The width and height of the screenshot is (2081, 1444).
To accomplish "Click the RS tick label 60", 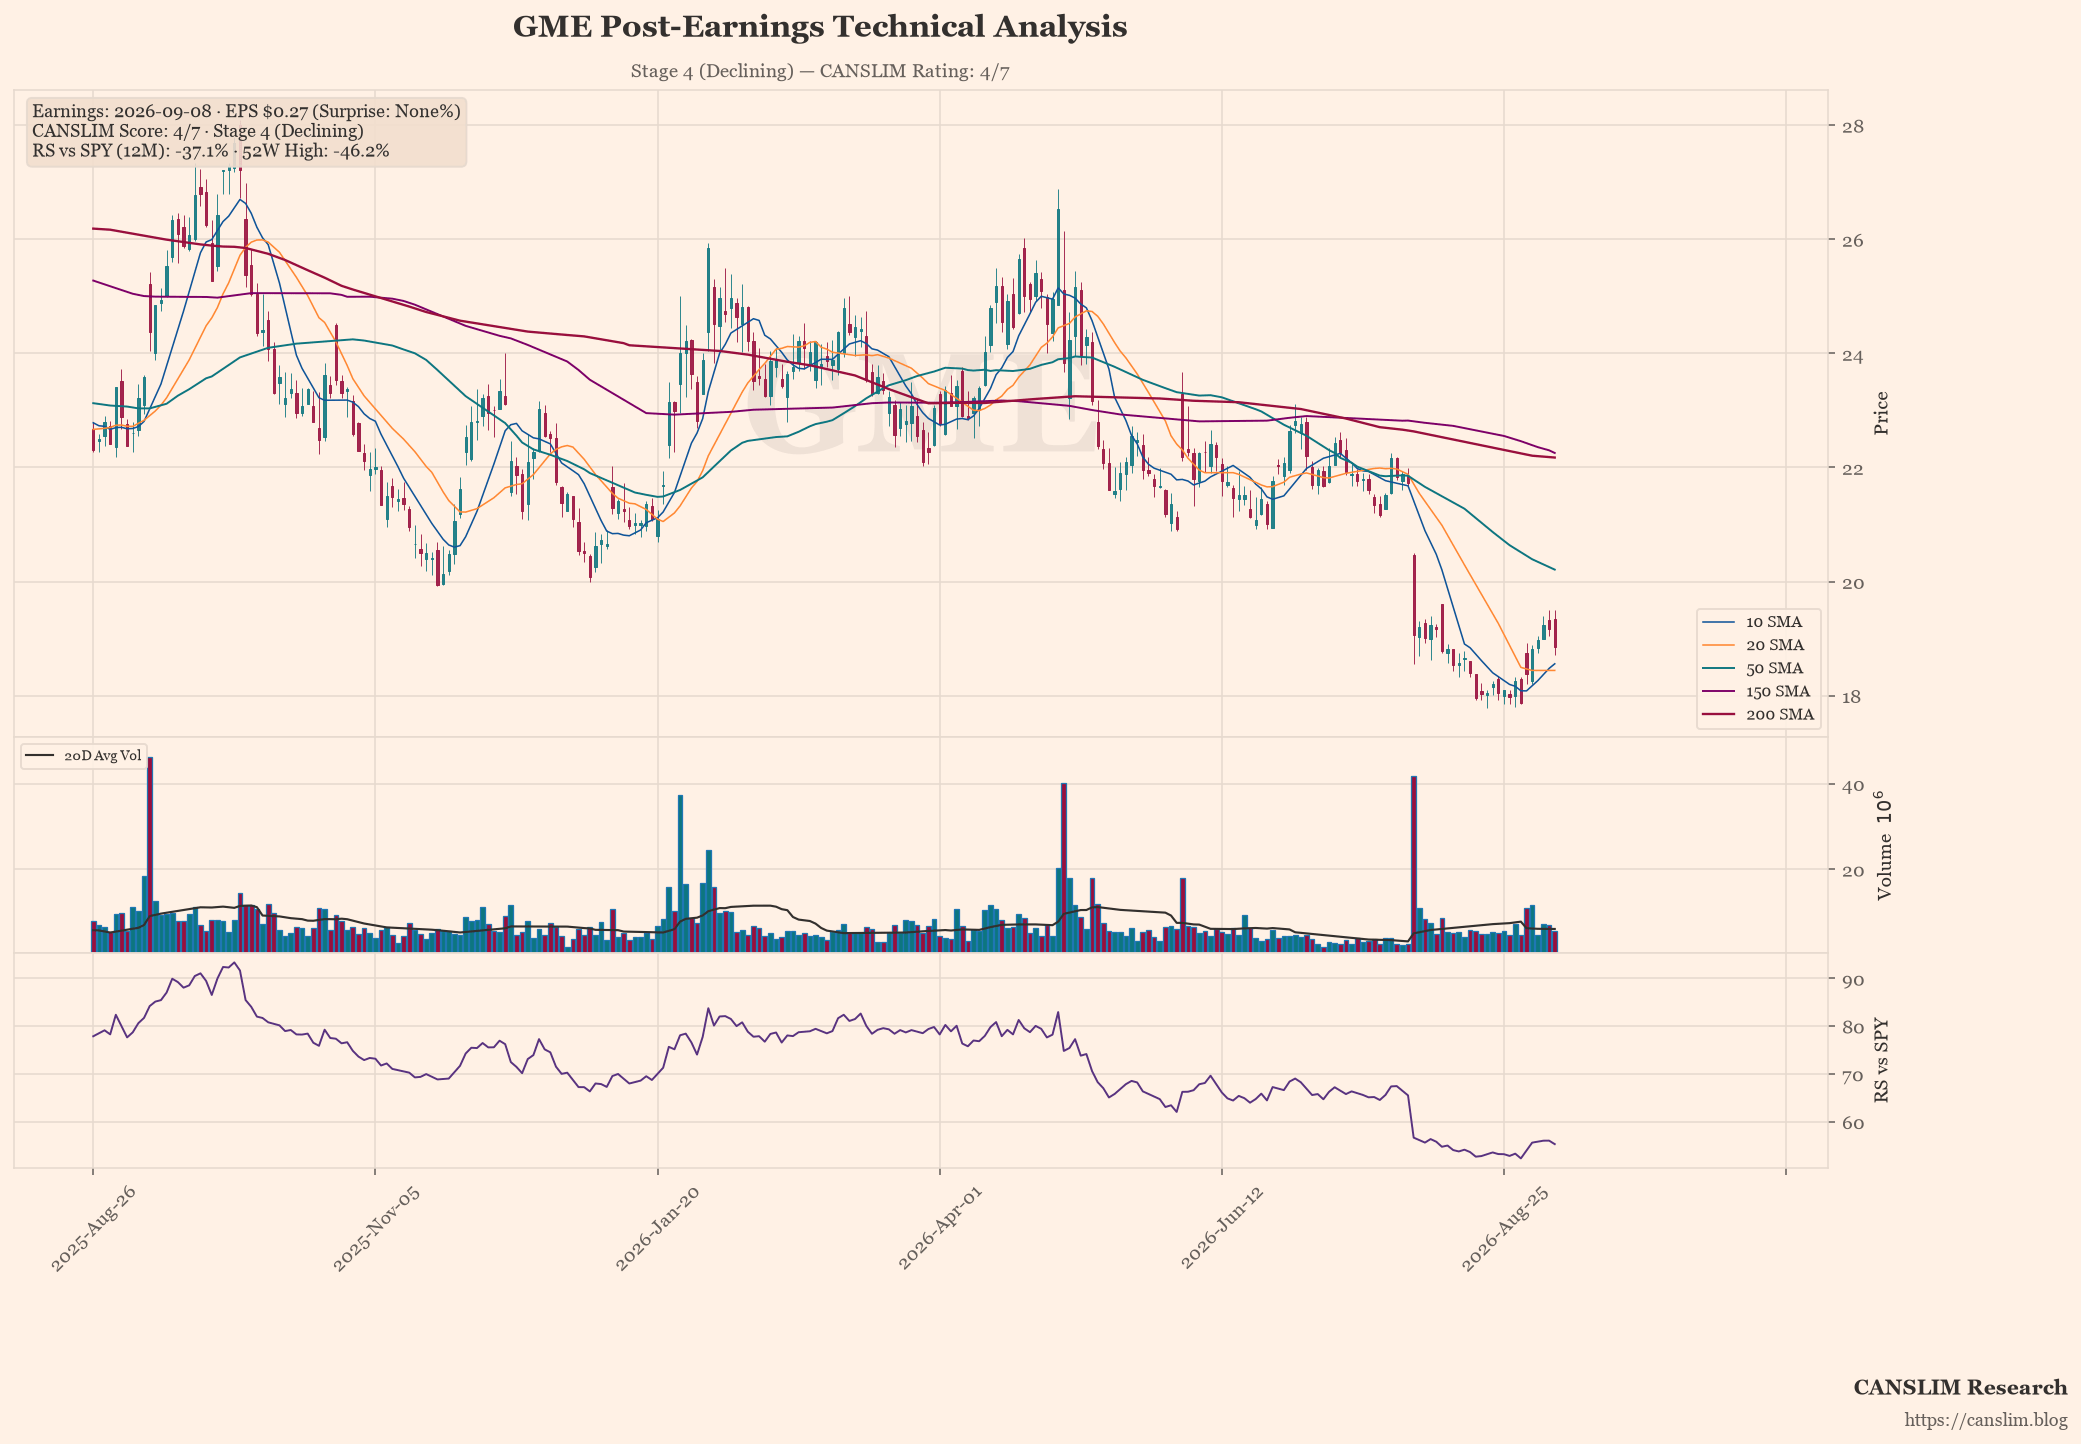I will pos(1852,1123).
